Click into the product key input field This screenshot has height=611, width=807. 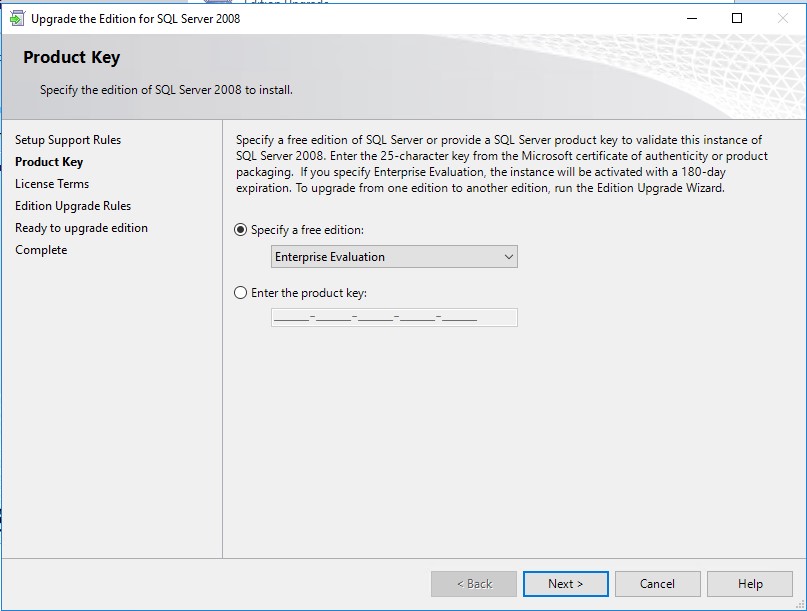pyautogui.click(x=394, y=318)
